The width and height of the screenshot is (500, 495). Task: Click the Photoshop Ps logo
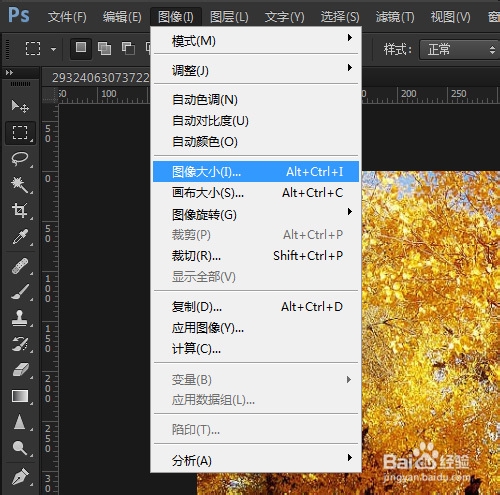click(19, 15)
